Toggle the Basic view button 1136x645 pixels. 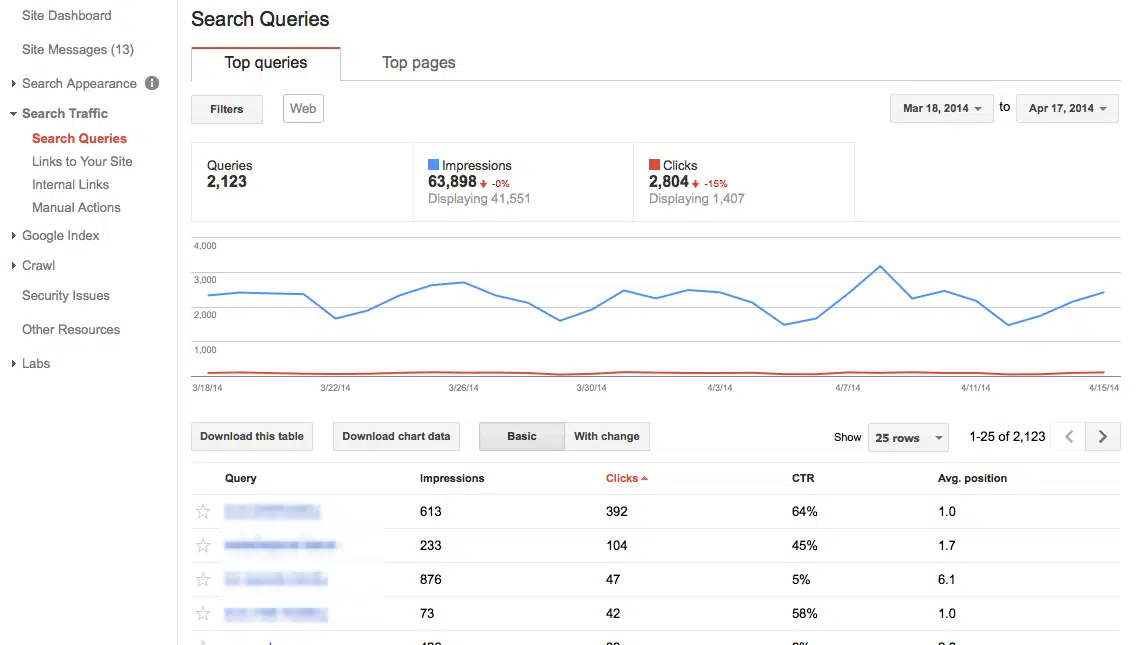pos(522,436)
